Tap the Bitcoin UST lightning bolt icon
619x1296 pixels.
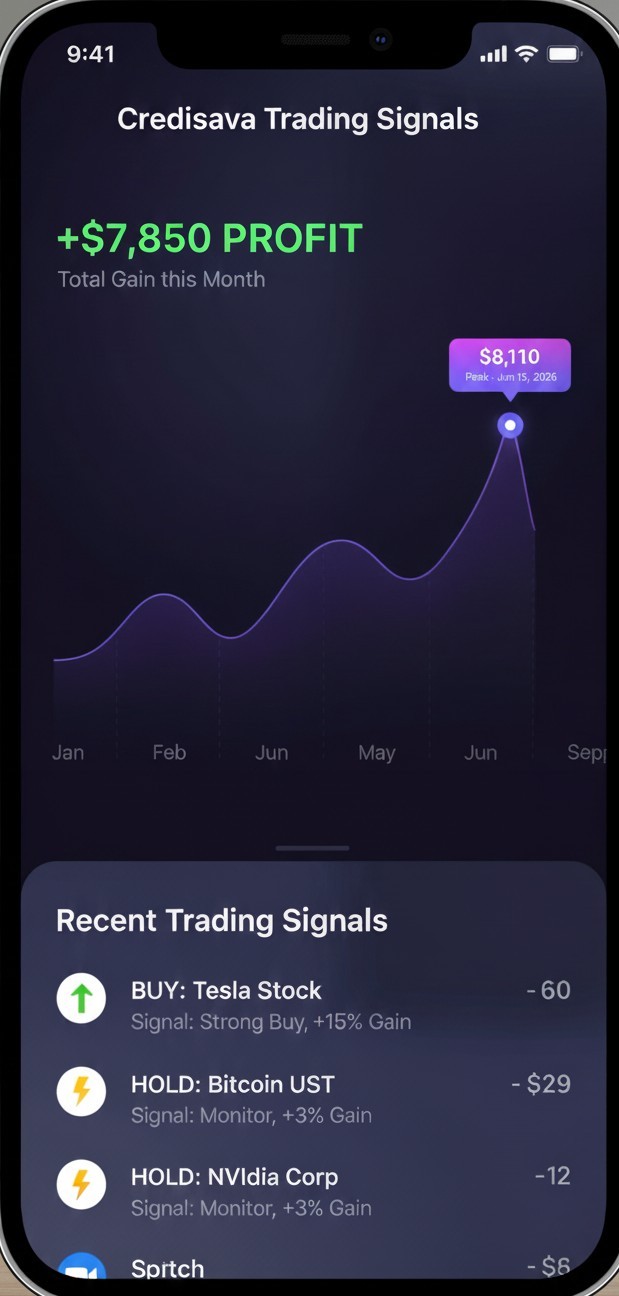tap(81, 1091)
